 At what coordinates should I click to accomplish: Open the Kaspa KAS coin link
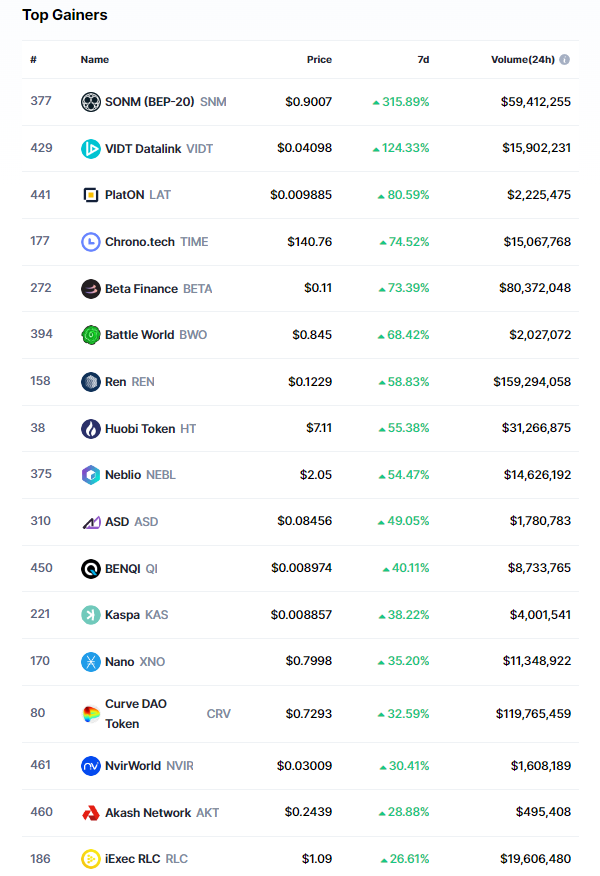(x=136, y=615)
